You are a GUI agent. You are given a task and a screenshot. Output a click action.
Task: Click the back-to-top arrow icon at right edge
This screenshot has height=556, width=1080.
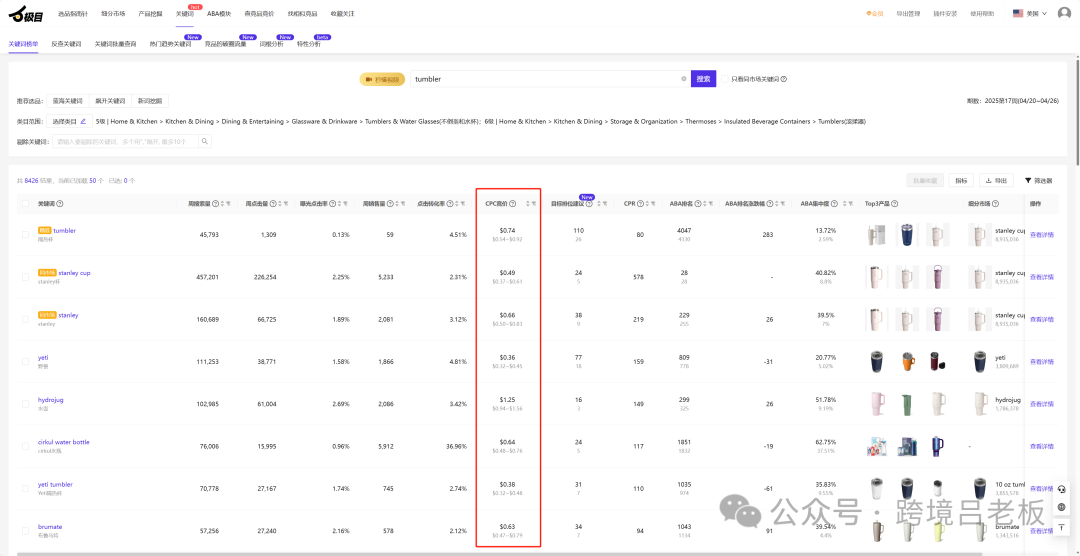(x=1062, y=526)
